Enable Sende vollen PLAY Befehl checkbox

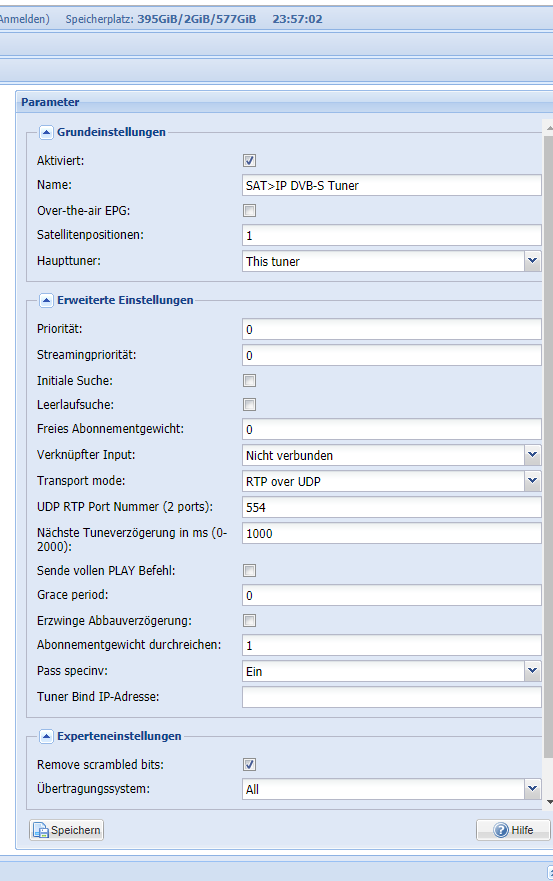tap(250, 571)
